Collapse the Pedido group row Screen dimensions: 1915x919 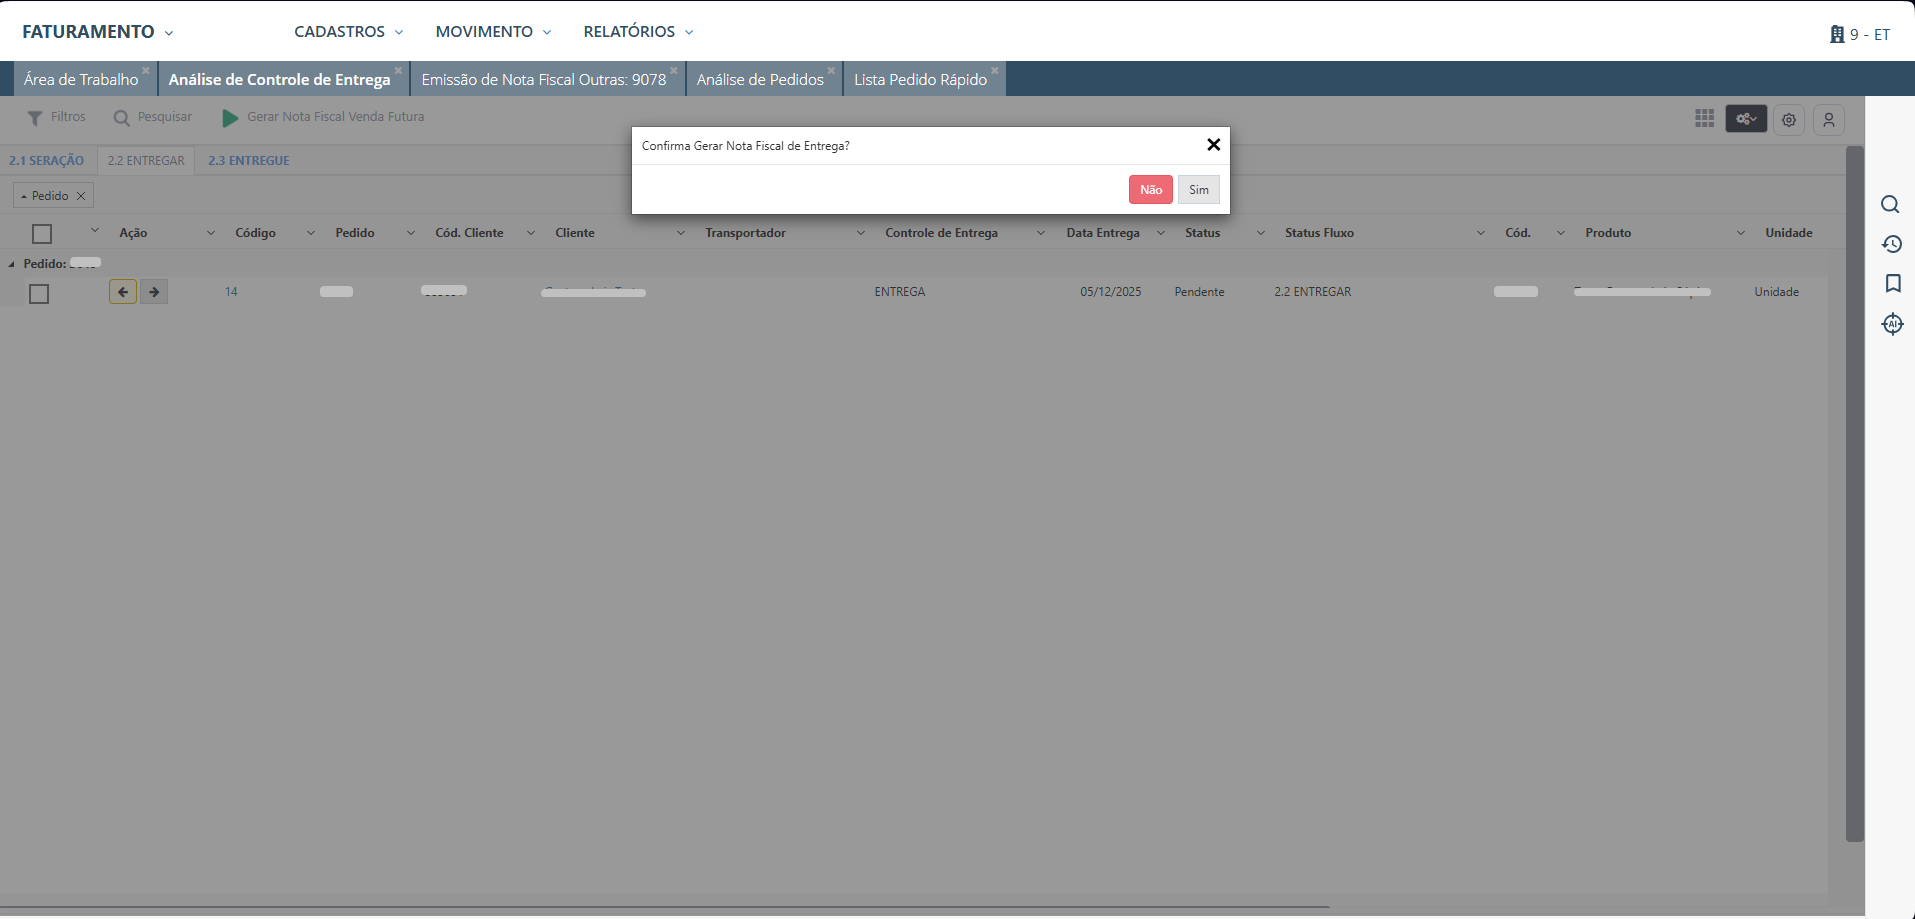point(12,264)
